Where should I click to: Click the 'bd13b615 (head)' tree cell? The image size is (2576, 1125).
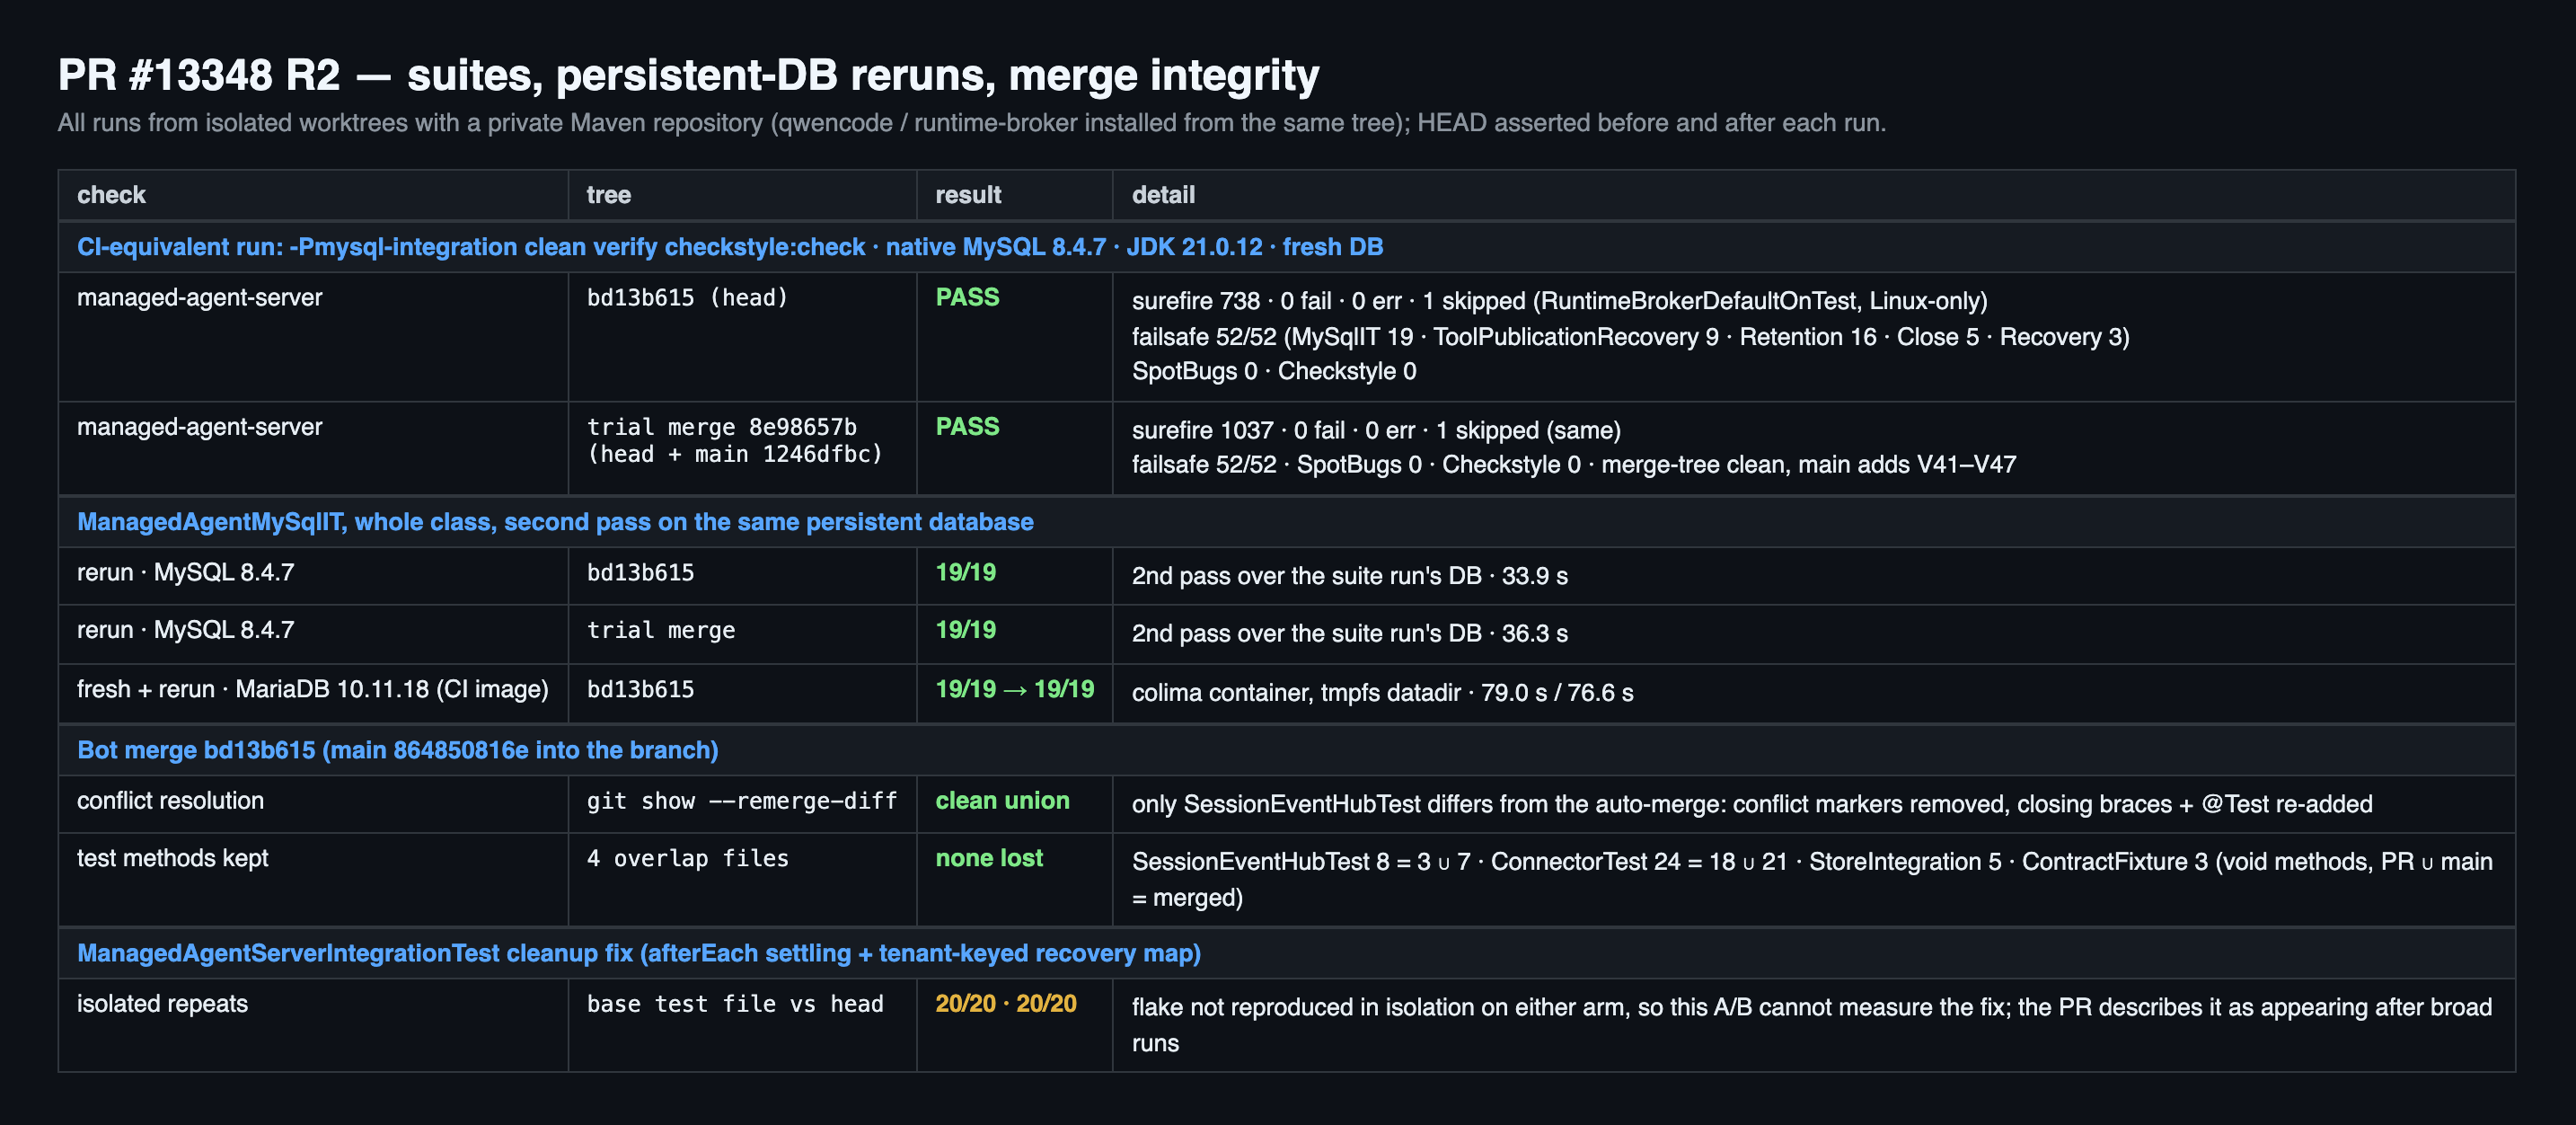(687, 298)
